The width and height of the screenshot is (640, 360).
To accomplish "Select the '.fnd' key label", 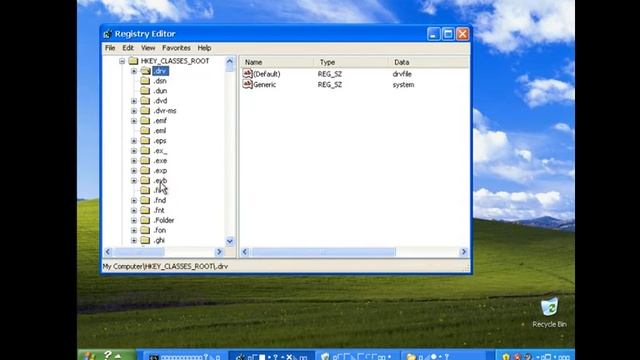I will [x=160, y=200].
